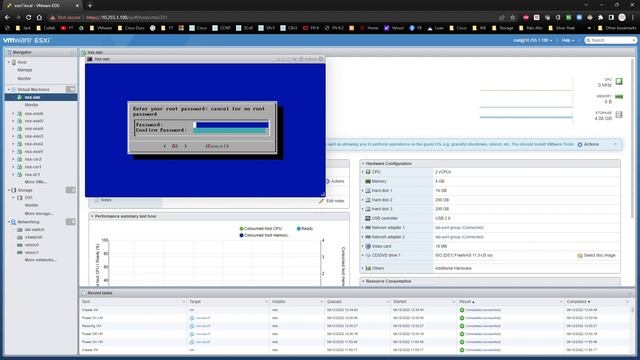Screen dimensions: 640x360
Task: Open a new browser tab
Action: pos(90,5)
